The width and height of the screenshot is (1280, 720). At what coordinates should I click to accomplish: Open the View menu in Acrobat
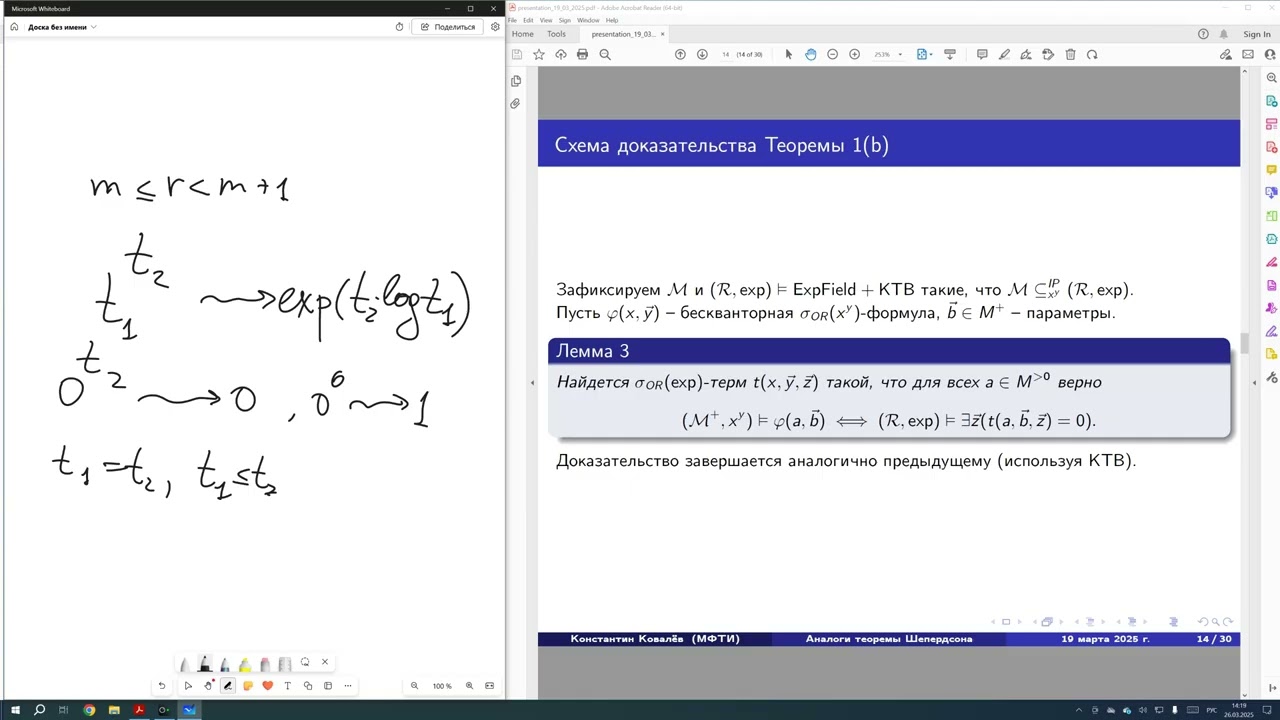546,20
